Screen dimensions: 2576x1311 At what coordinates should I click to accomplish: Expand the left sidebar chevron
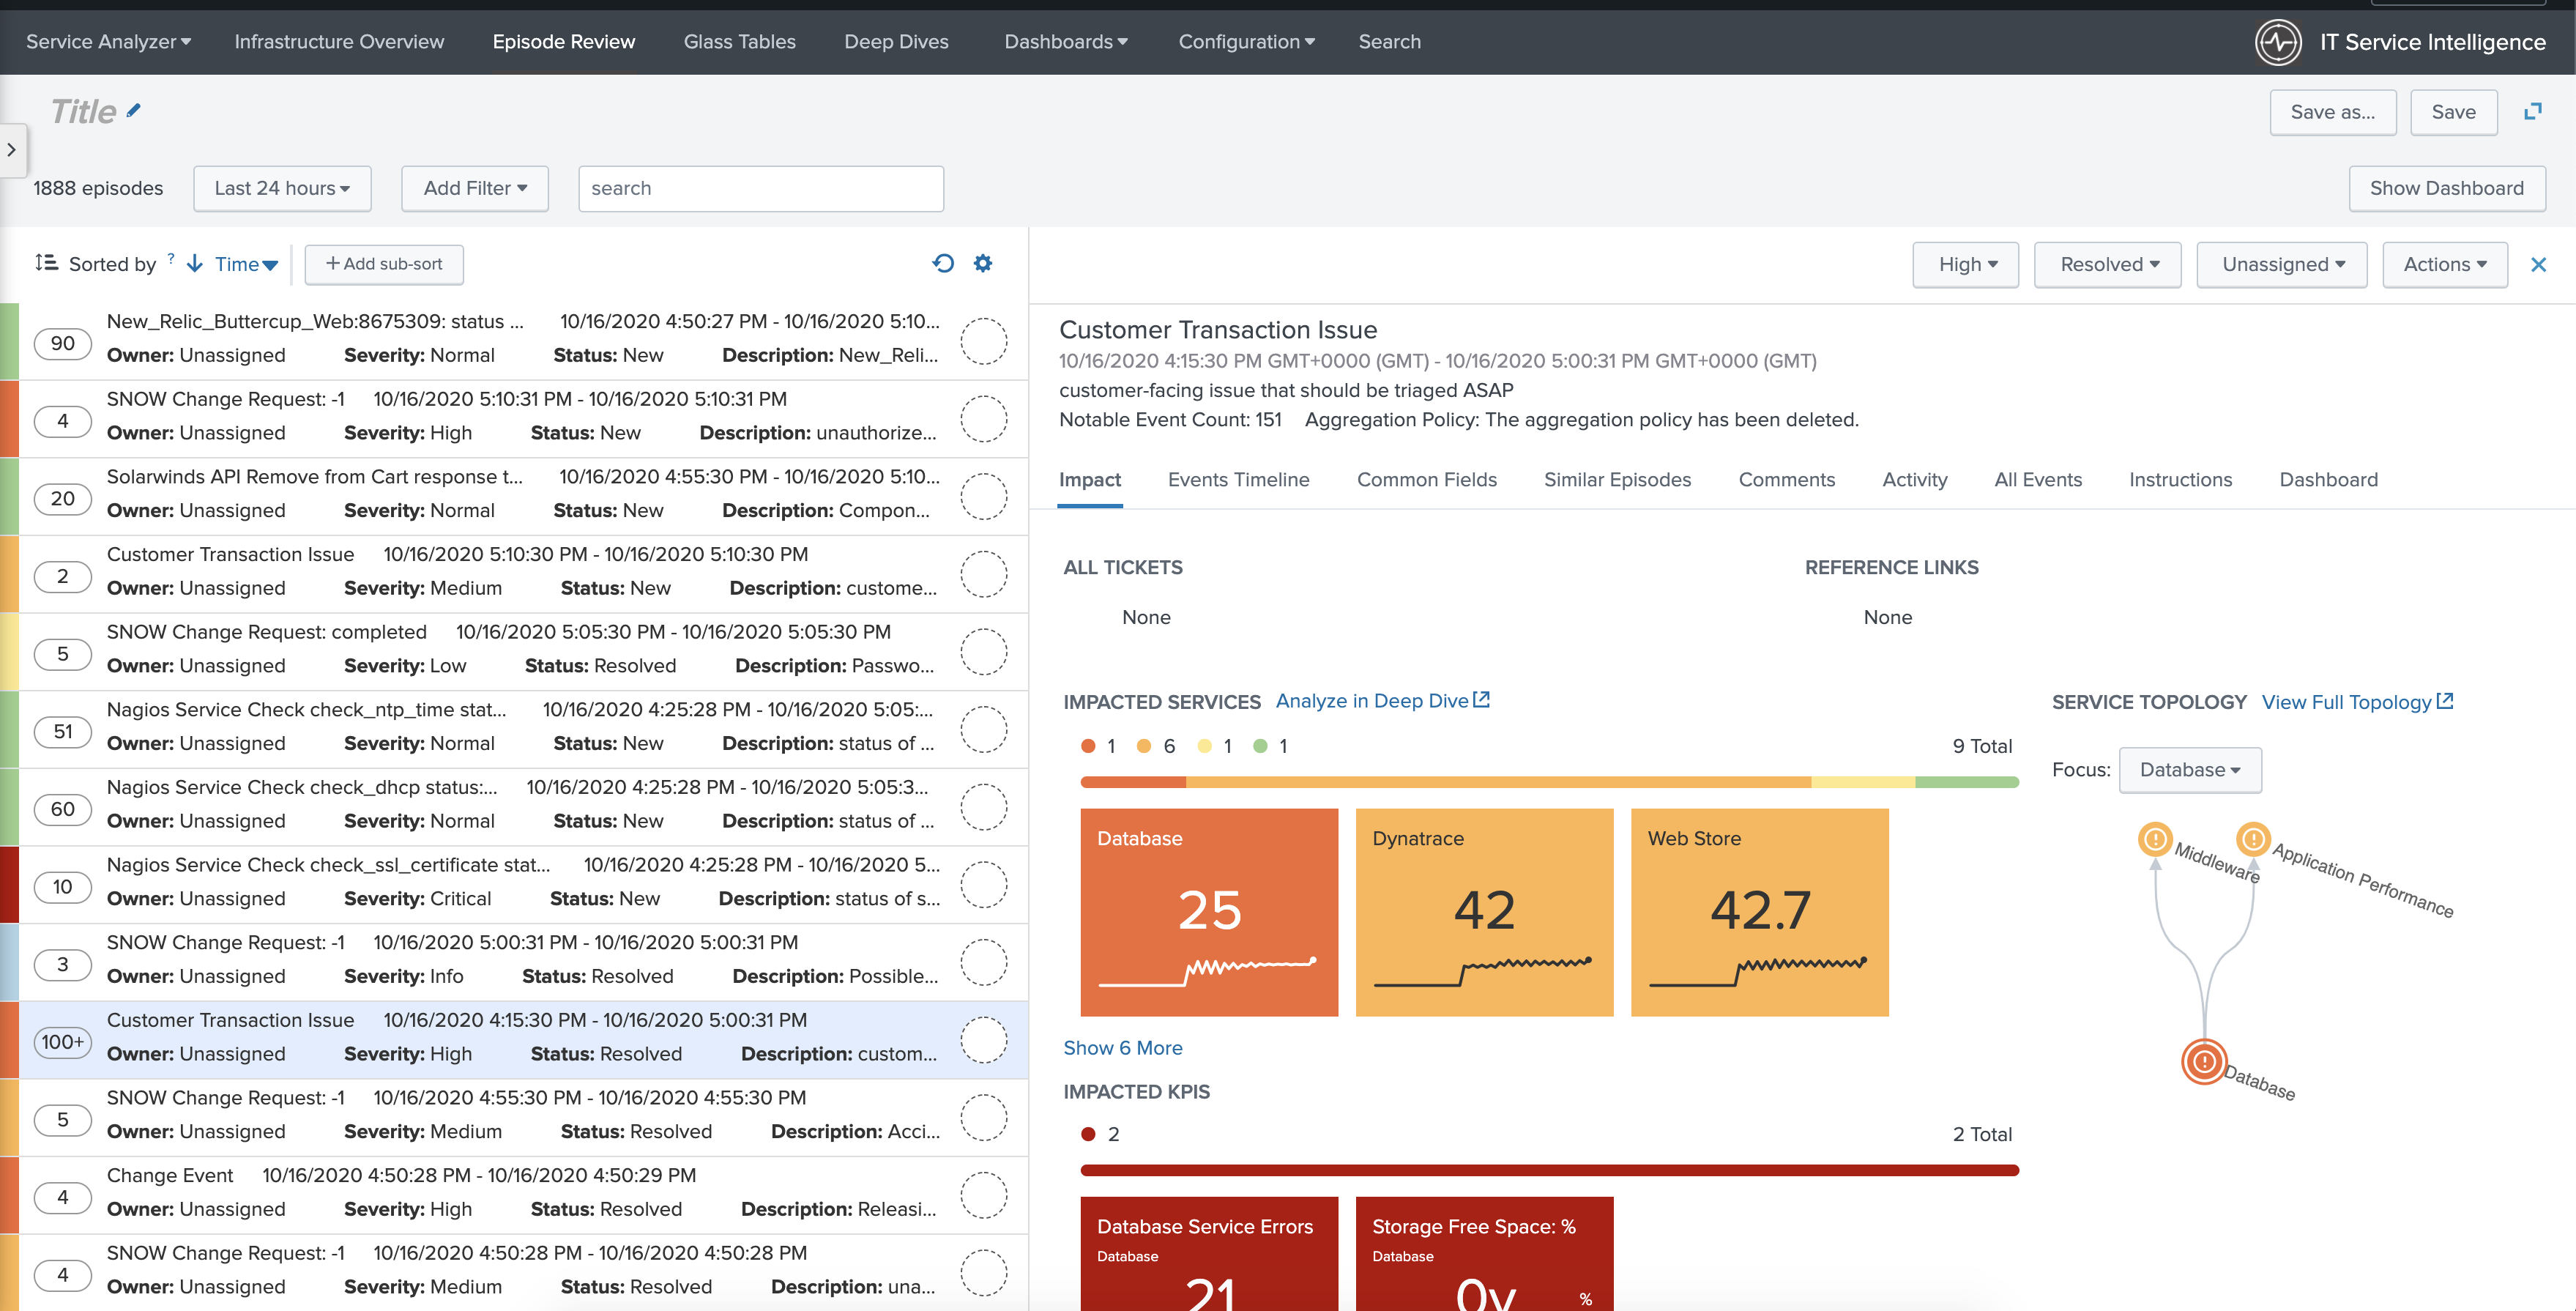[12, 150]
